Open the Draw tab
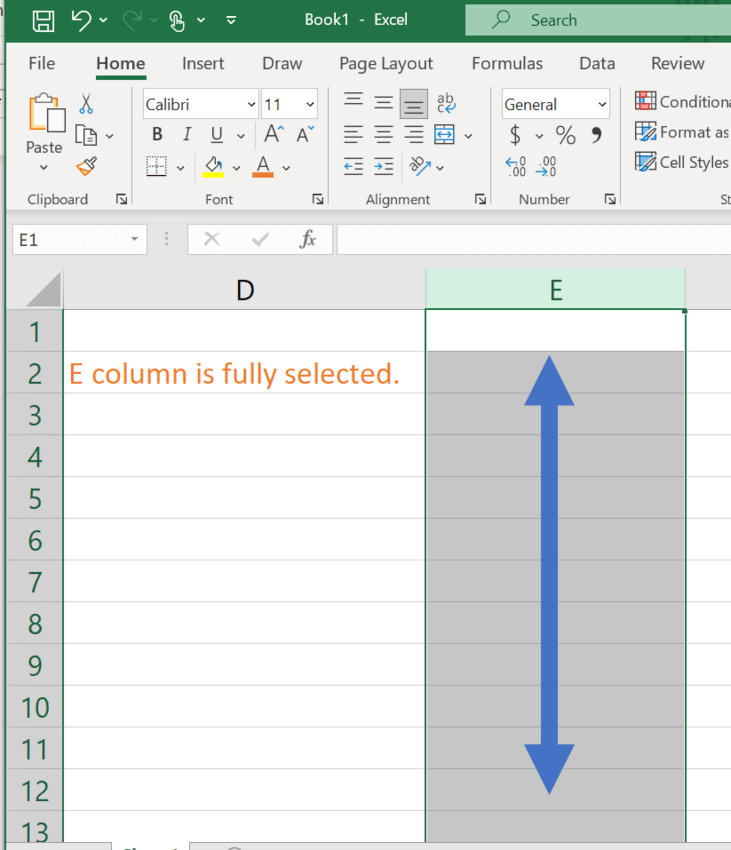The width and height of the screenshot is (731, 850). click(x=282, y=63)
